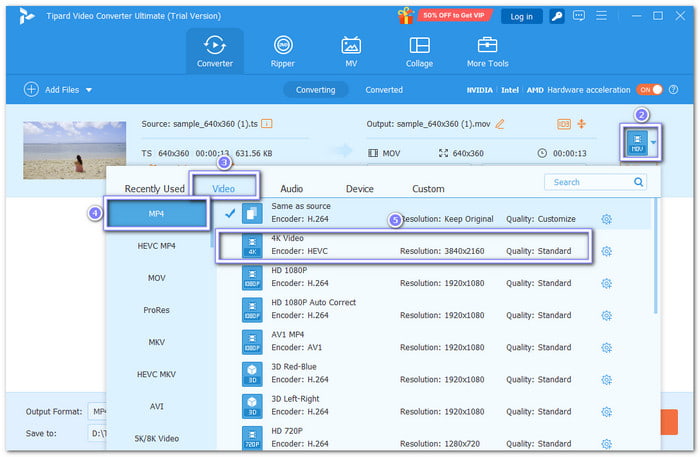Switch to the Device tab
The image size is (700, 457).
click(x=359, y=188)
